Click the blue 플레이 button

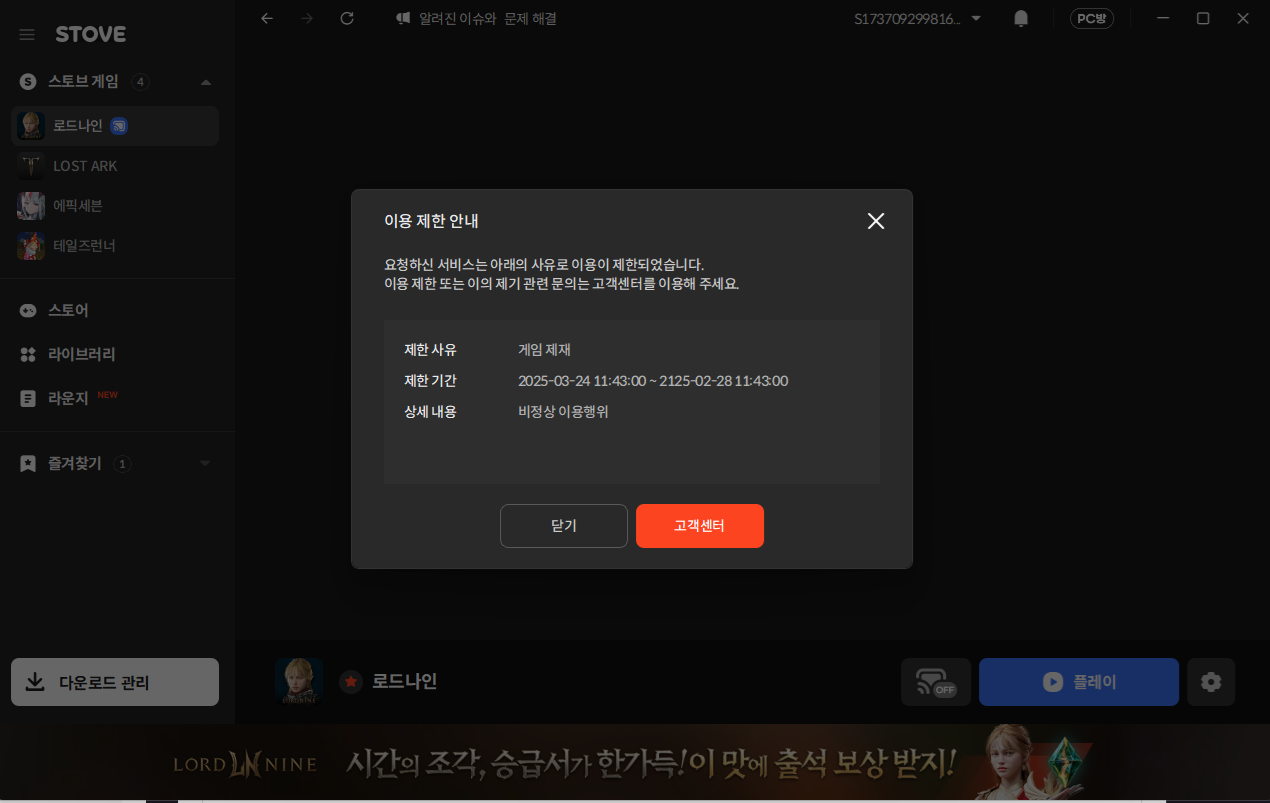[1079, 682]
